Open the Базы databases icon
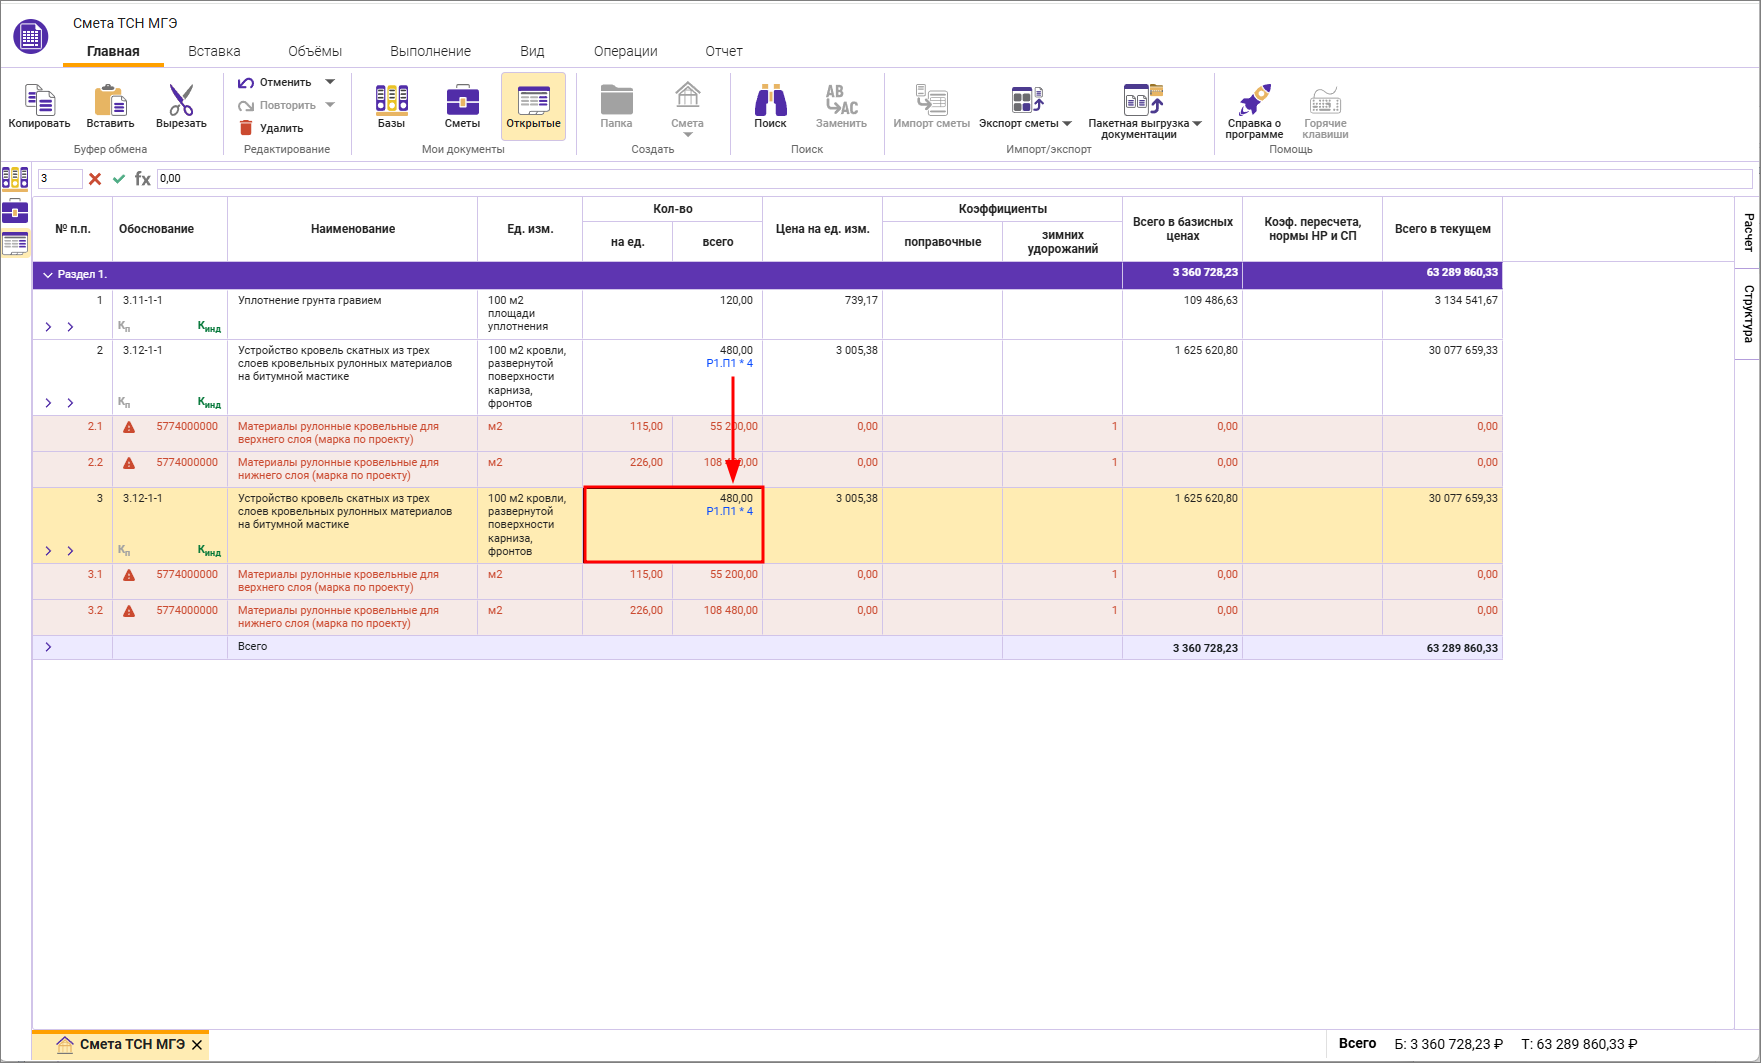Viewport: 1761px width, 1063px height. [x=391, y=101]
